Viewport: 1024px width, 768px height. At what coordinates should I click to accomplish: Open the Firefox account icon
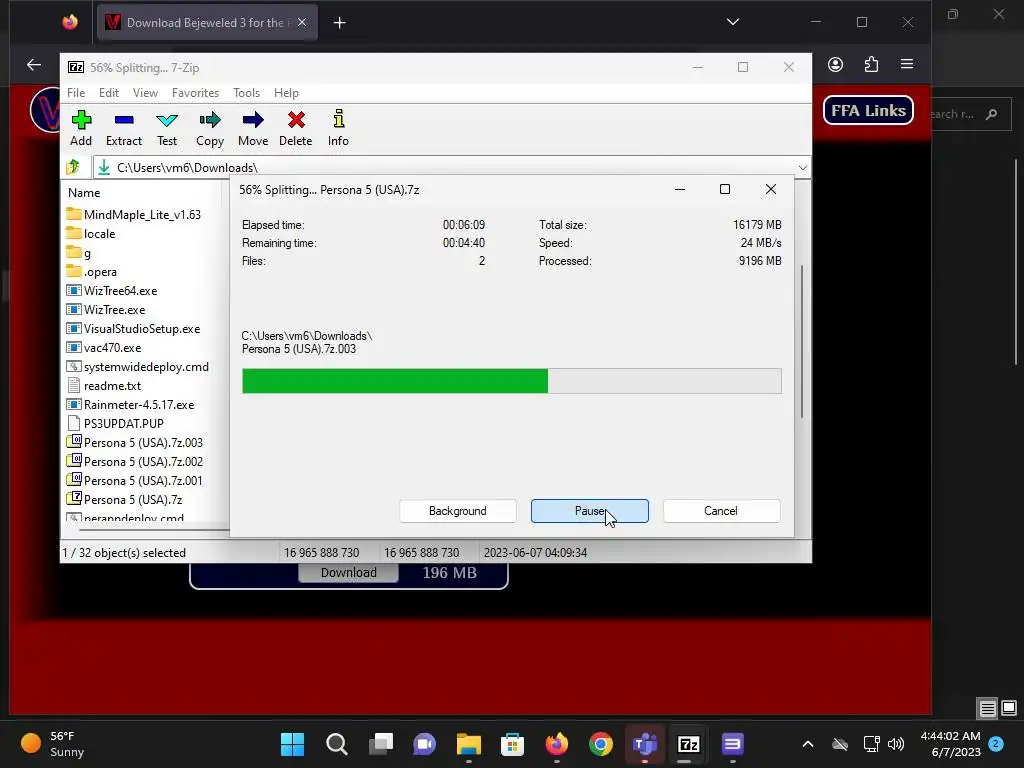835,64
